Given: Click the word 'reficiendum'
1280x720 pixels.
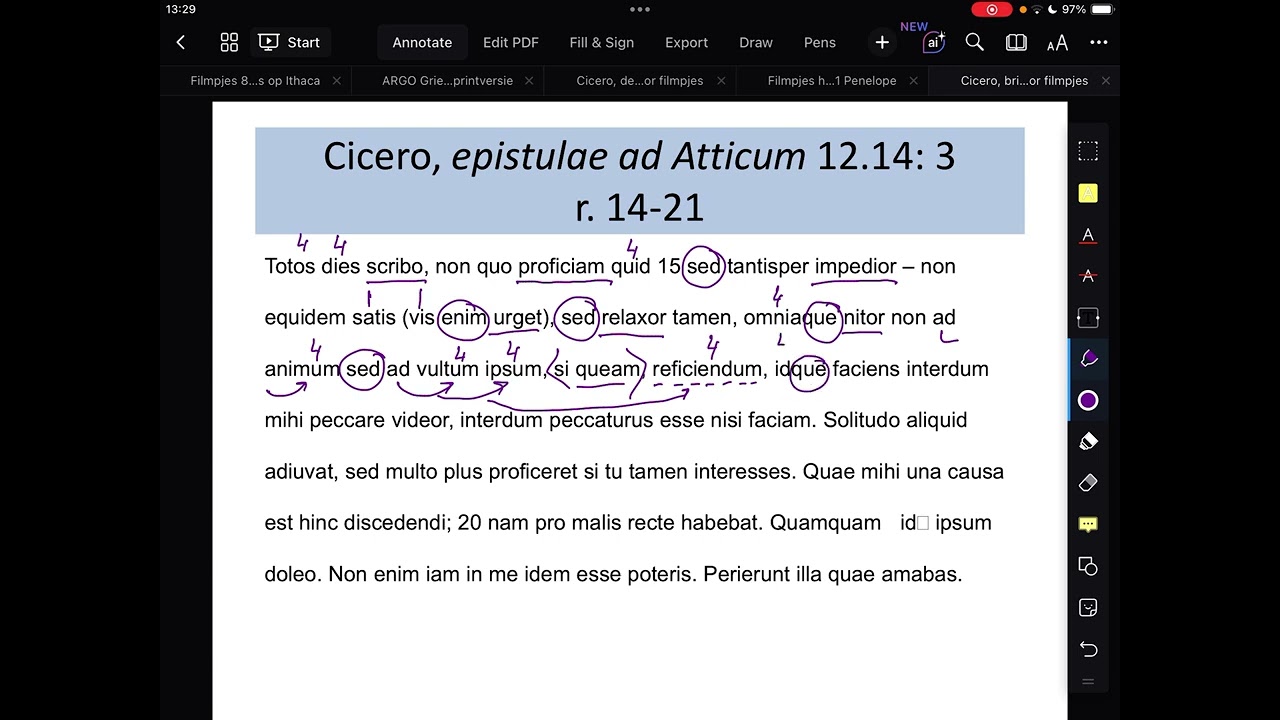Looking at the screenshot, I should [x=709, y=369].
